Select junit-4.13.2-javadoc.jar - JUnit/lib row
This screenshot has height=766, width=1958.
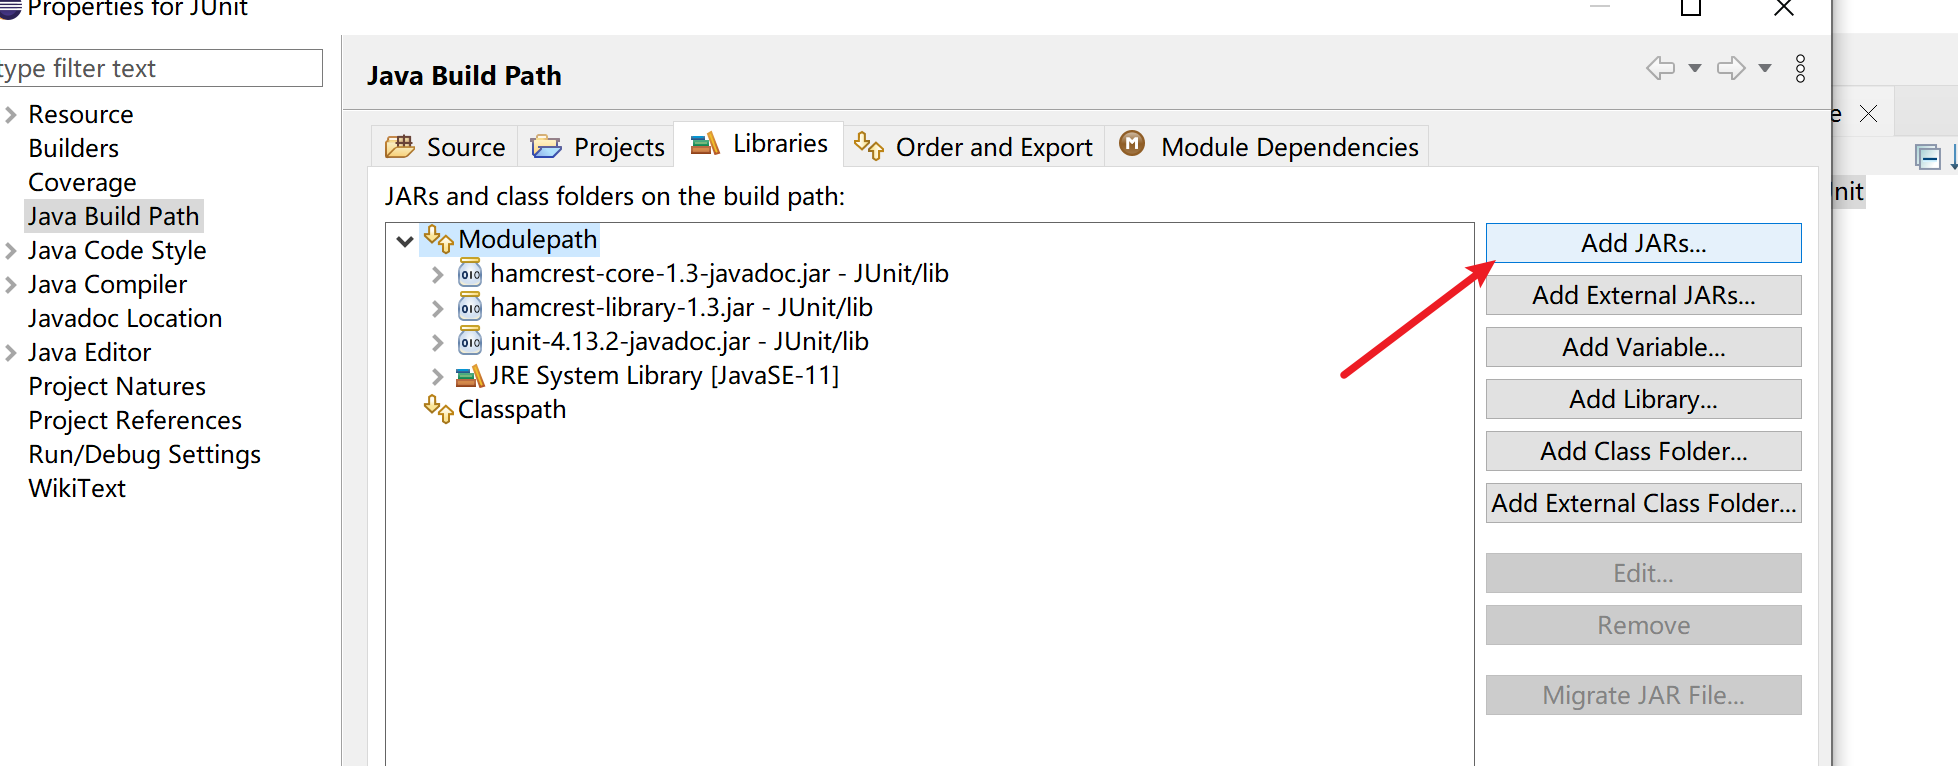[x=679, y=341]
